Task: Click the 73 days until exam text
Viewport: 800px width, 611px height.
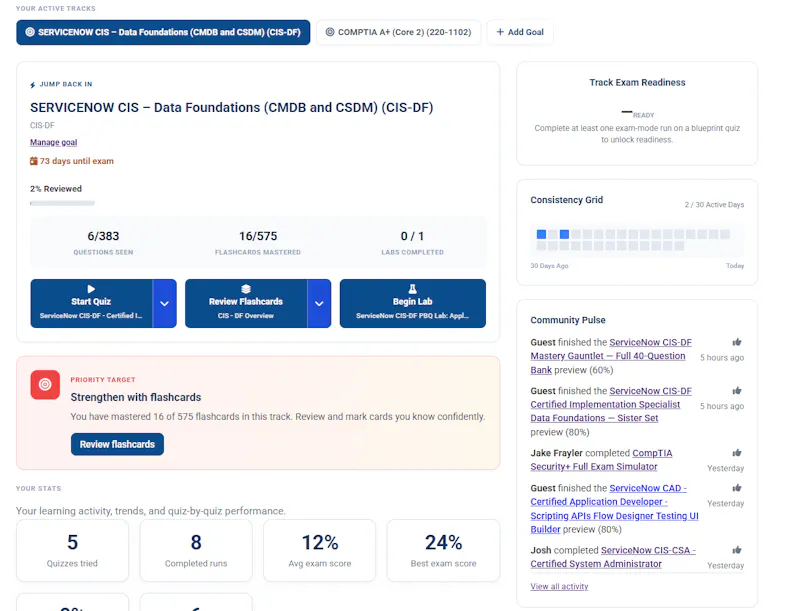Action: point(77,161)
